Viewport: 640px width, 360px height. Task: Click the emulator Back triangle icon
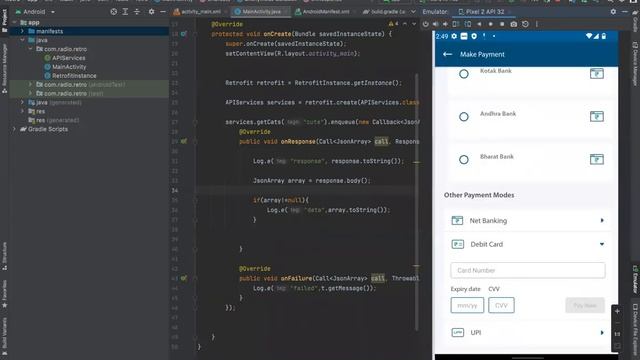(479, 24)
